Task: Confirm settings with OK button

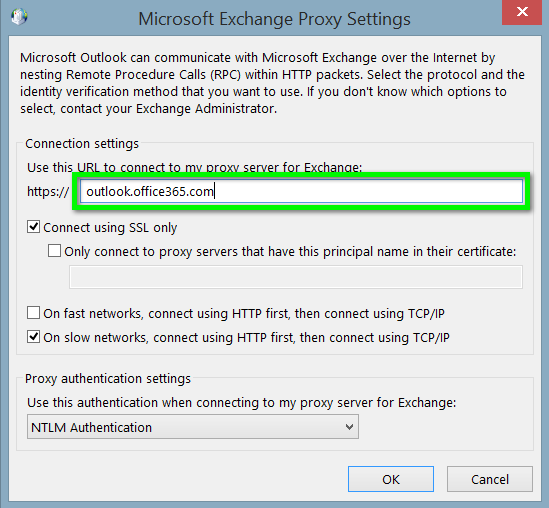Action: pyautogui.click(x=391, y=479)
